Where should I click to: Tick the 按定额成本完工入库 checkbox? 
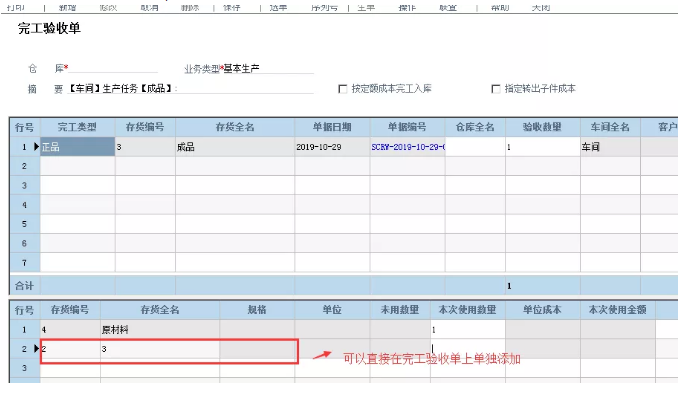tap(342, 89)
